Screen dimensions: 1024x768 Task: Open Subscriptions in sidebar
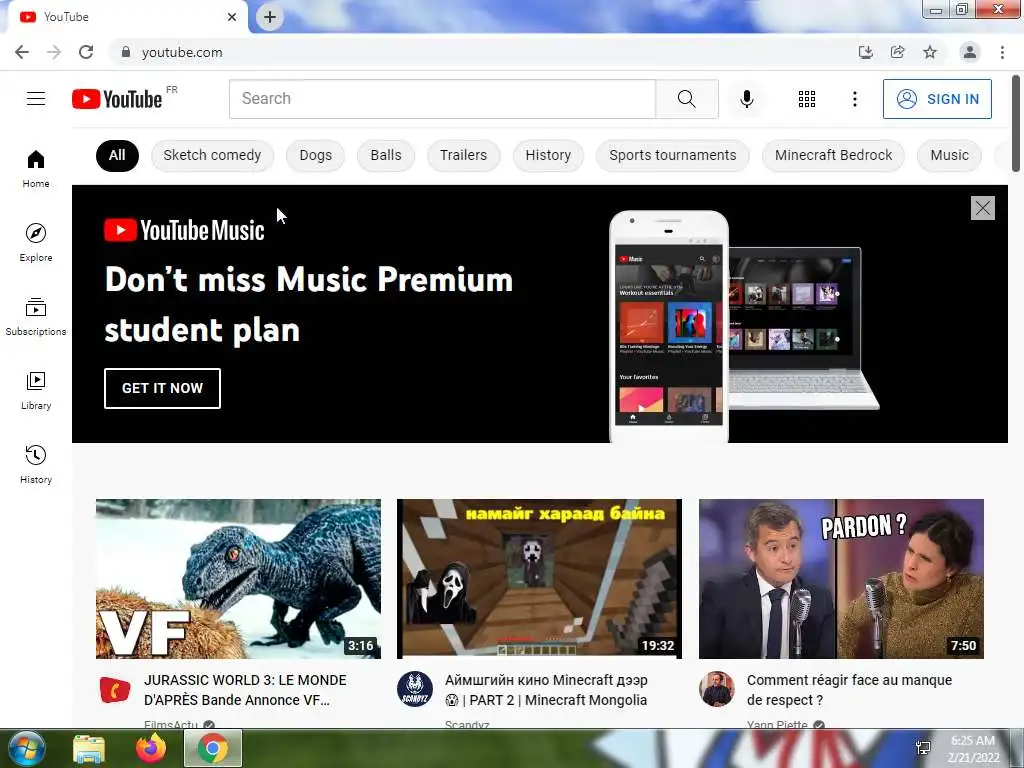[36, 317]
